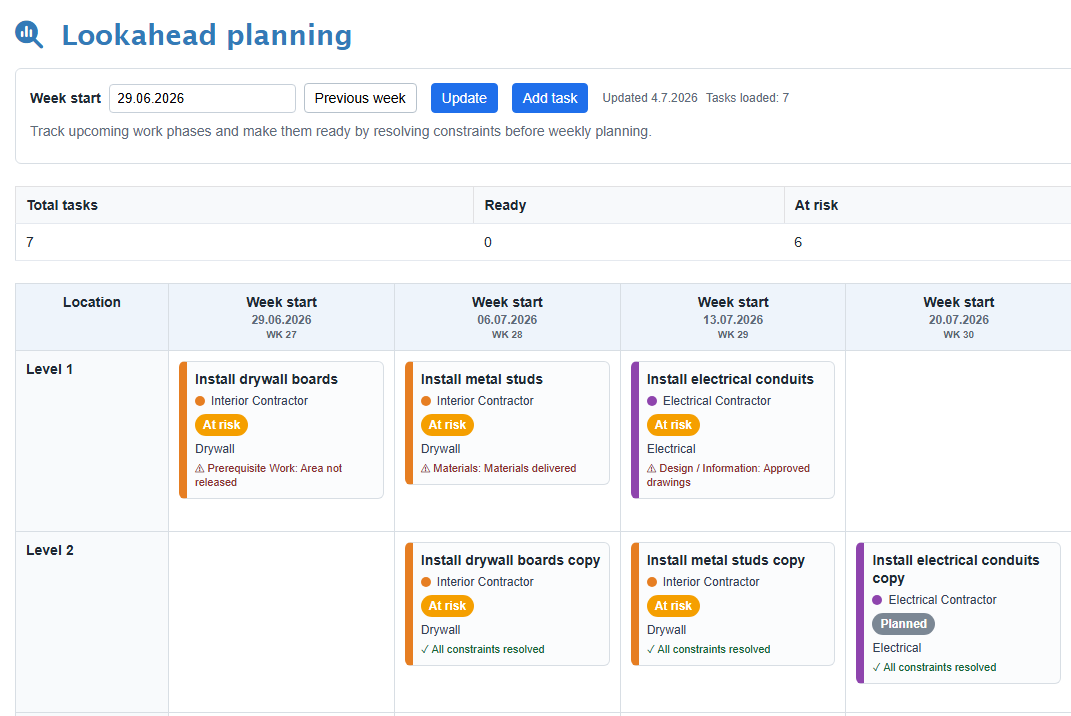This screenshot has height=716, width=1071.
Task: Click All constraints resolved under metal studs copy
Action: pos(708,650)
